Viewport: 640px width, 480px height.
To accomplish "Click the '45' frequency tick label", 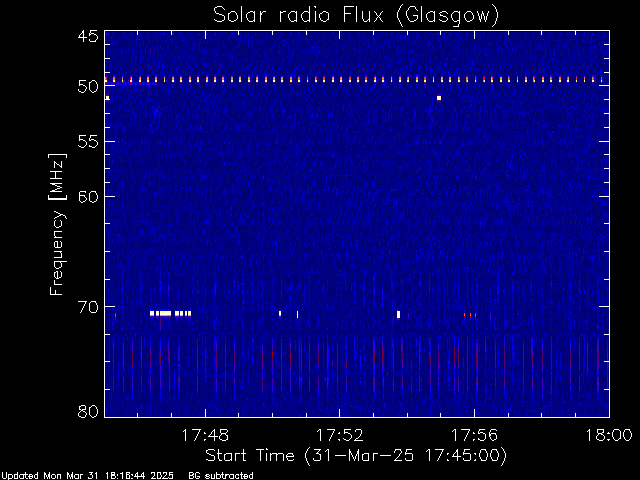I will 88,36.
